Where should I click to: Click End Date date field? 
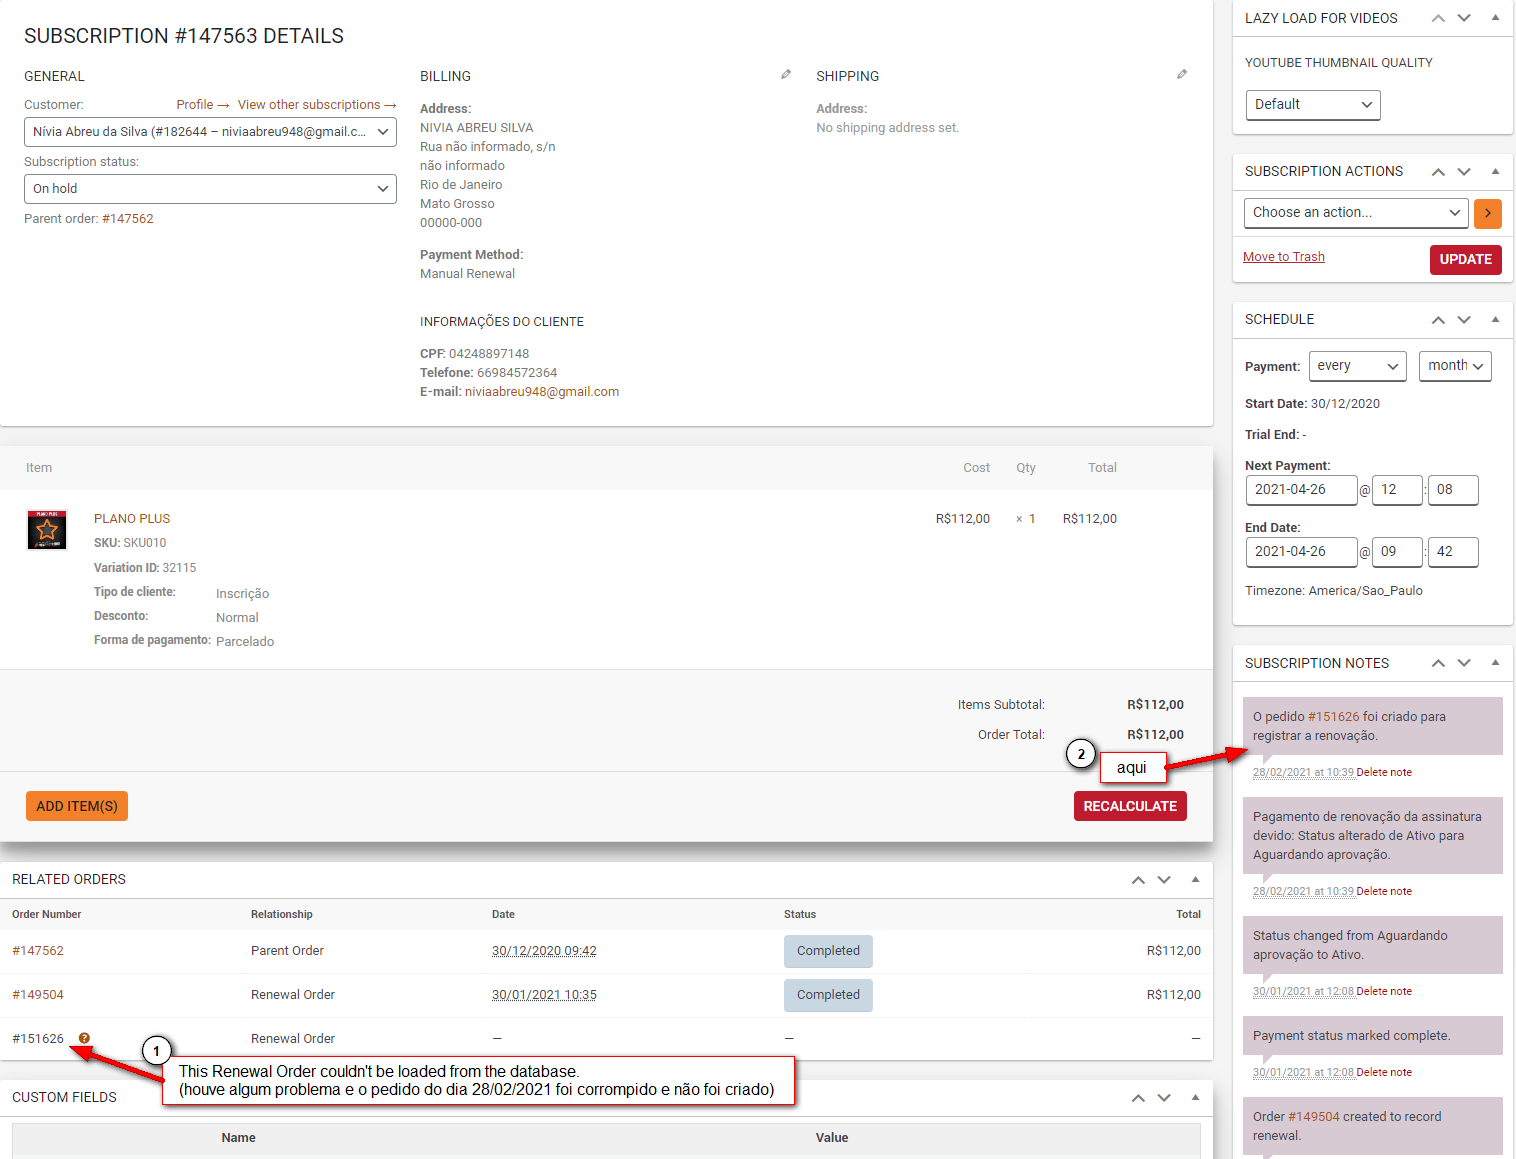pyautogui.click(x=1302, y=552)
